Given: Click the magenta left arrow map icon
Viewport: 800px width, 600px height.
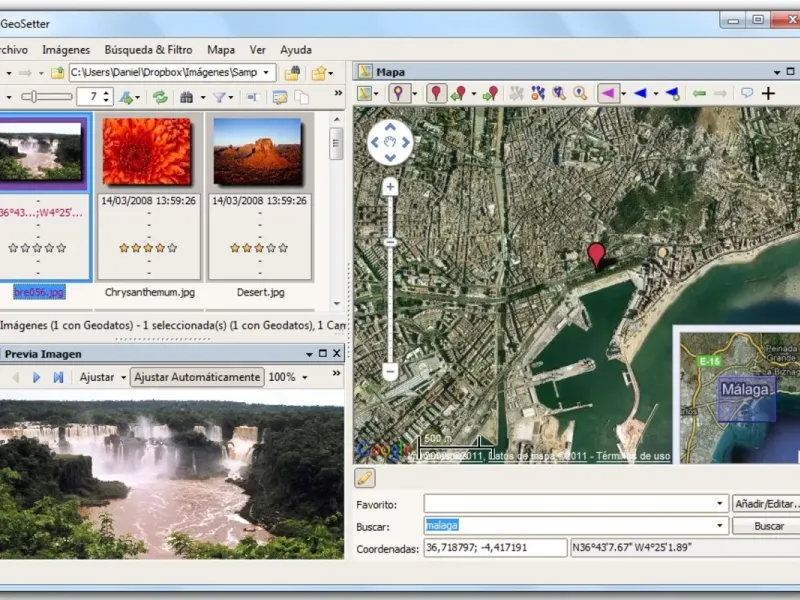Looking at the screenshot, I should click(607, 93).
